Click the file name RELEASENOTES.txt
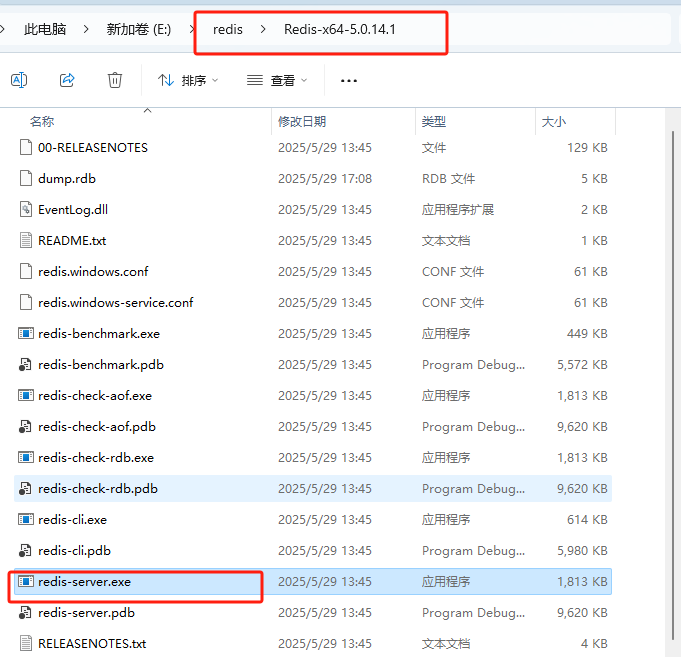 [92, 644]
